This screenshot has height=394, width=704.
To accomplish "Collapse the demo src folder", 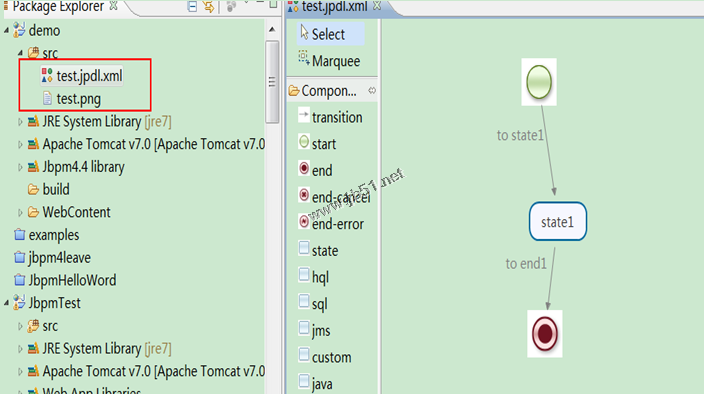I will 20,53.
